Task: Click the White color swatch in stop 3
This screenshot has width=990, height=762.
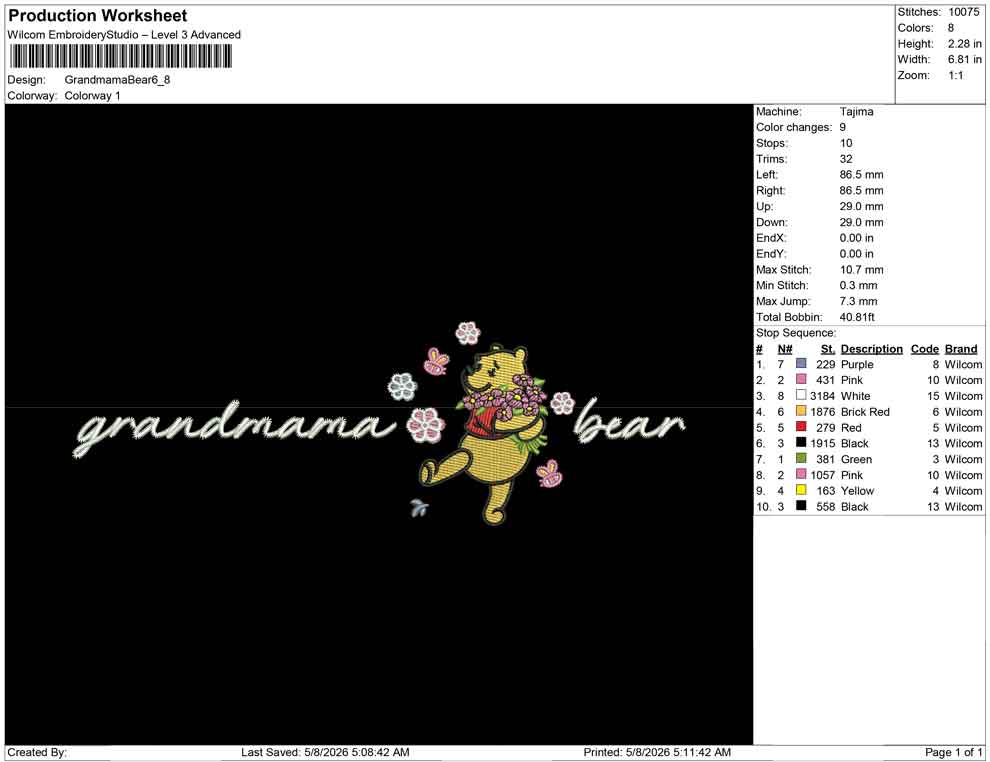Action: pos(801,395)
